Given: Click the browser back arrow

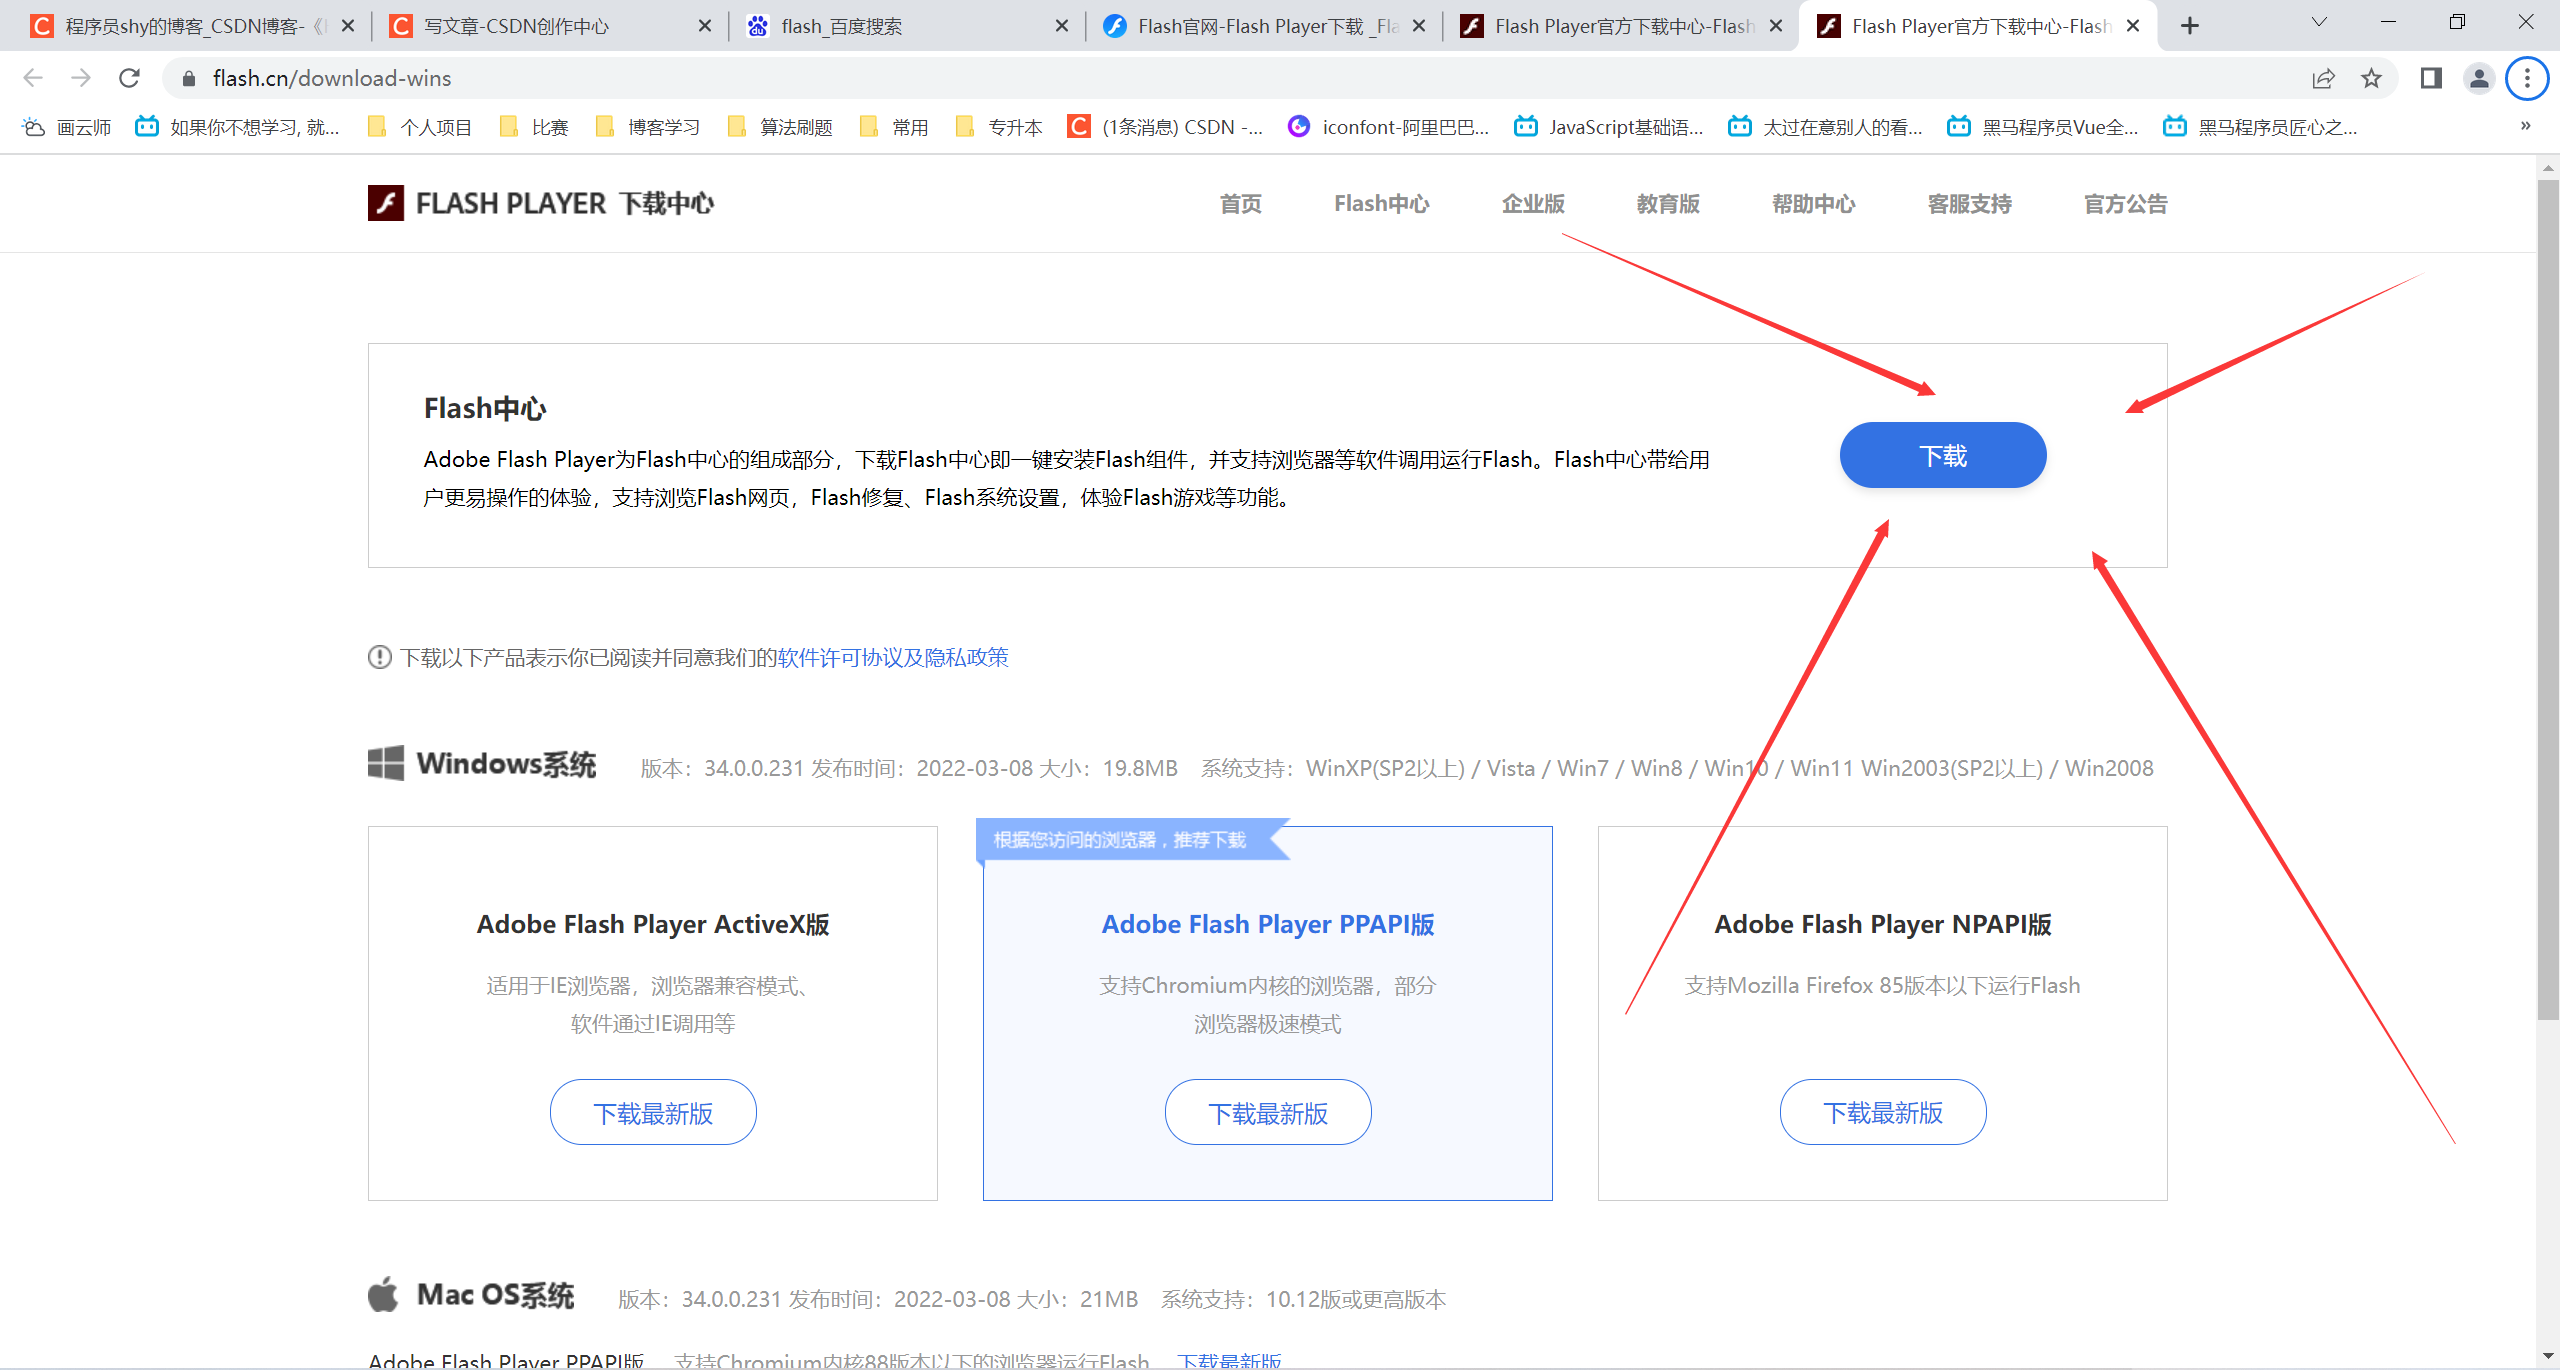Looking at the screenshot, I should (x=33, y=78).
